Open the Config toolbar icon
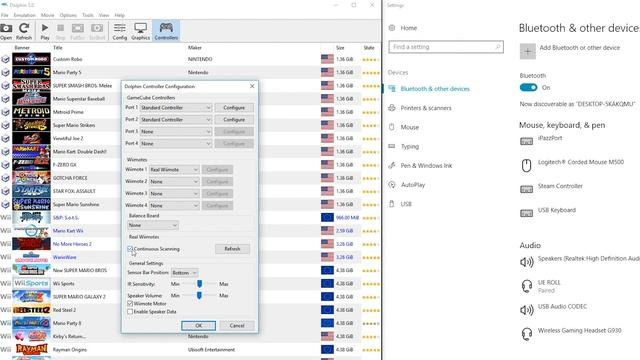Screen dimensions: 640x360 click(x=120, y=28)
